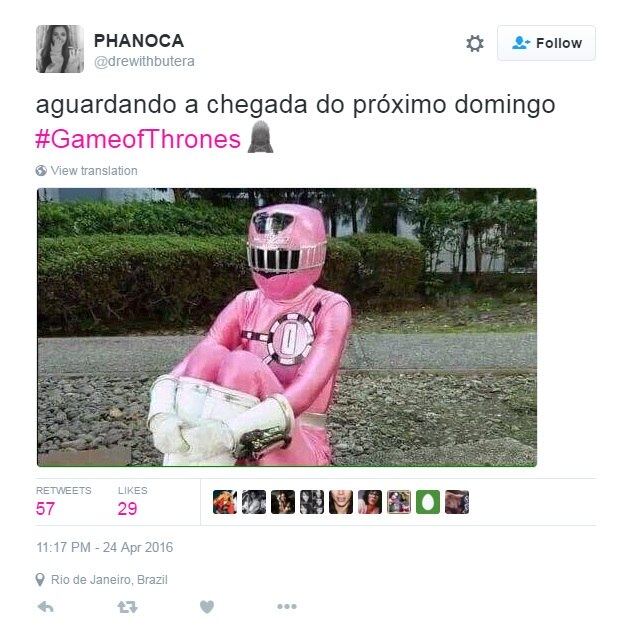Like the tweet with heart icon

pos(207,607)
